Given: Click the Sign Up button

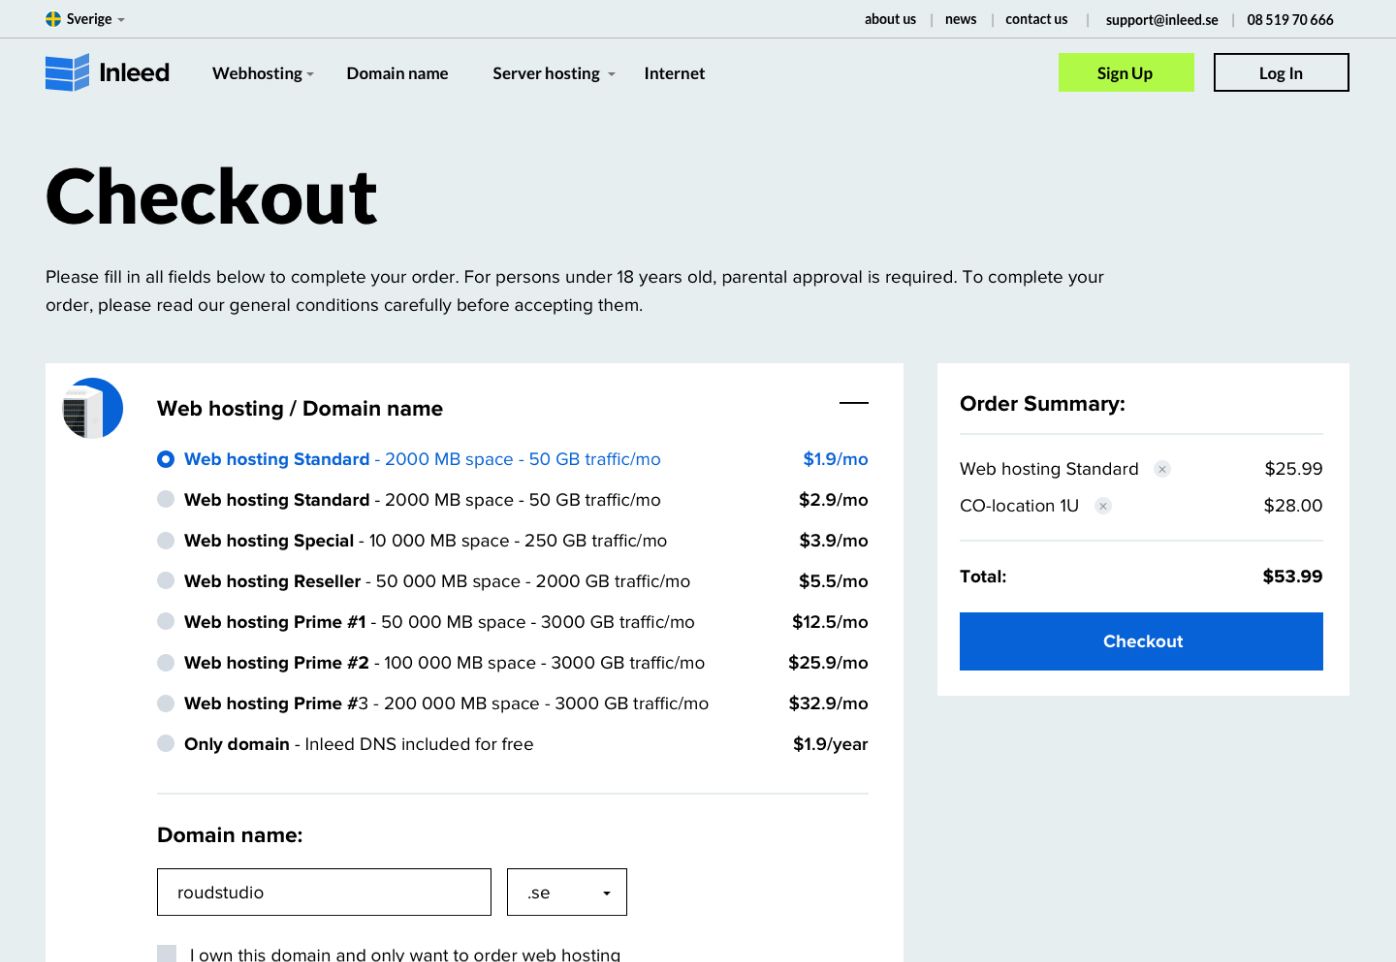Looking at the screenshot, I should [1126, 72].
